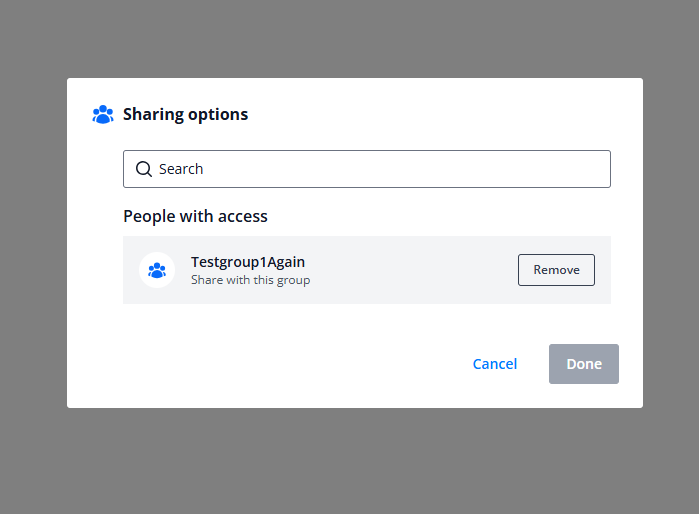
Task: Click blank dialog space left of Cancel
Action: coord(267,364)
